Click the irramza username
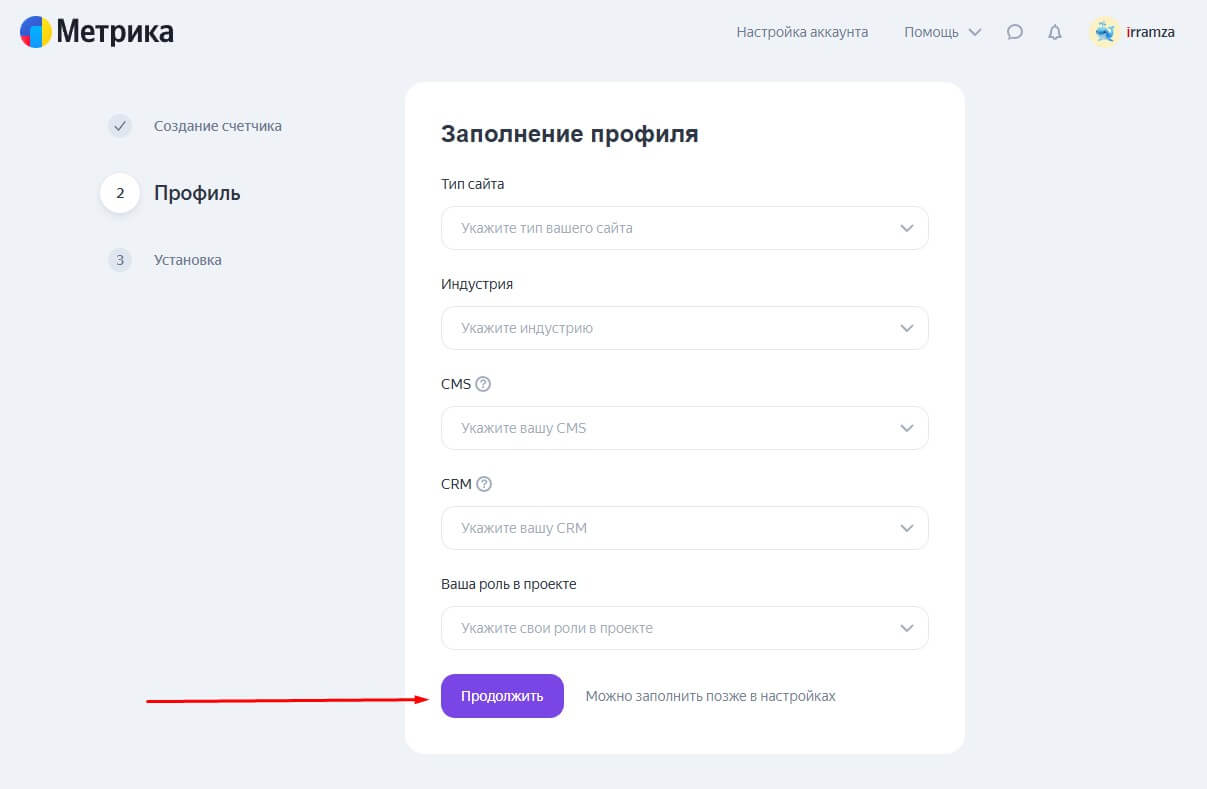 pyautogui.click(x=1150, y=32)
